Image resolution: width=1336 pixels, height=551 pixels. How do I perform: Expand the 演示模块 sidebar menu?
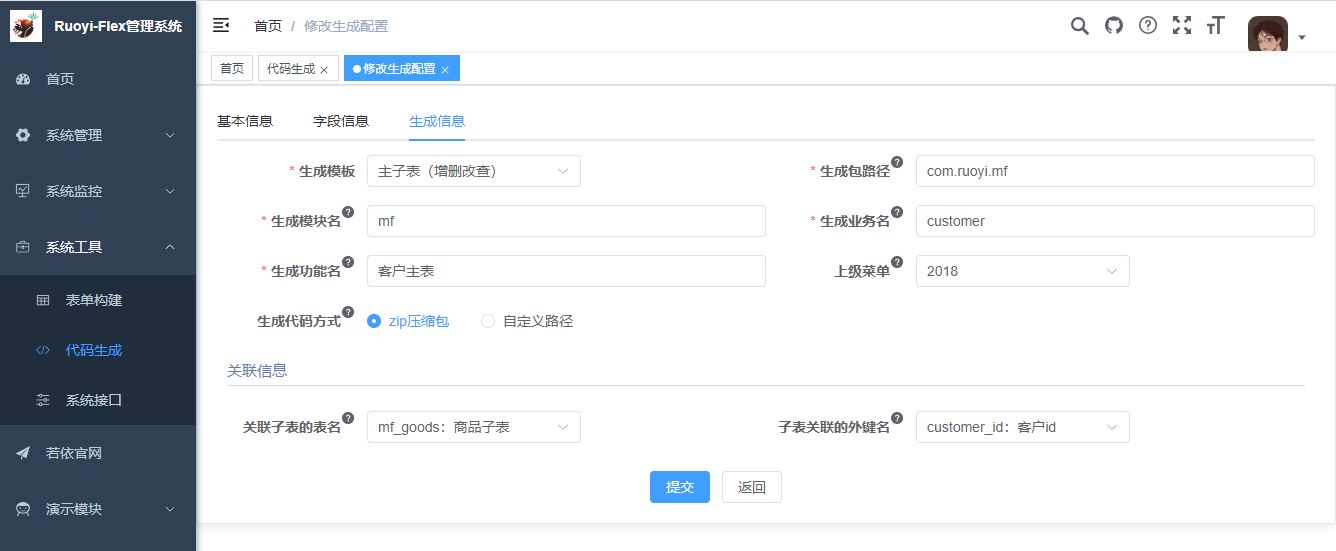coord(98,509)
